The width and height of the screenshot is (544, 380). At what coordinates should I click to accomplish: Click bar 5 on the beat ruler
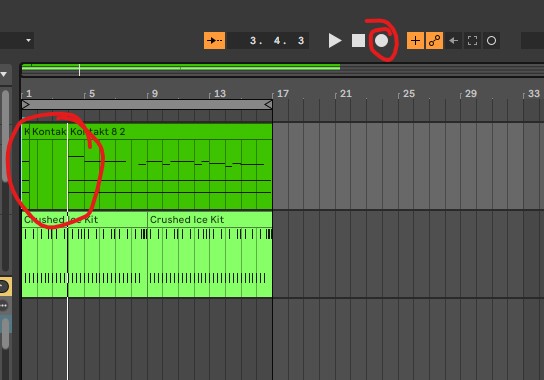92,94
